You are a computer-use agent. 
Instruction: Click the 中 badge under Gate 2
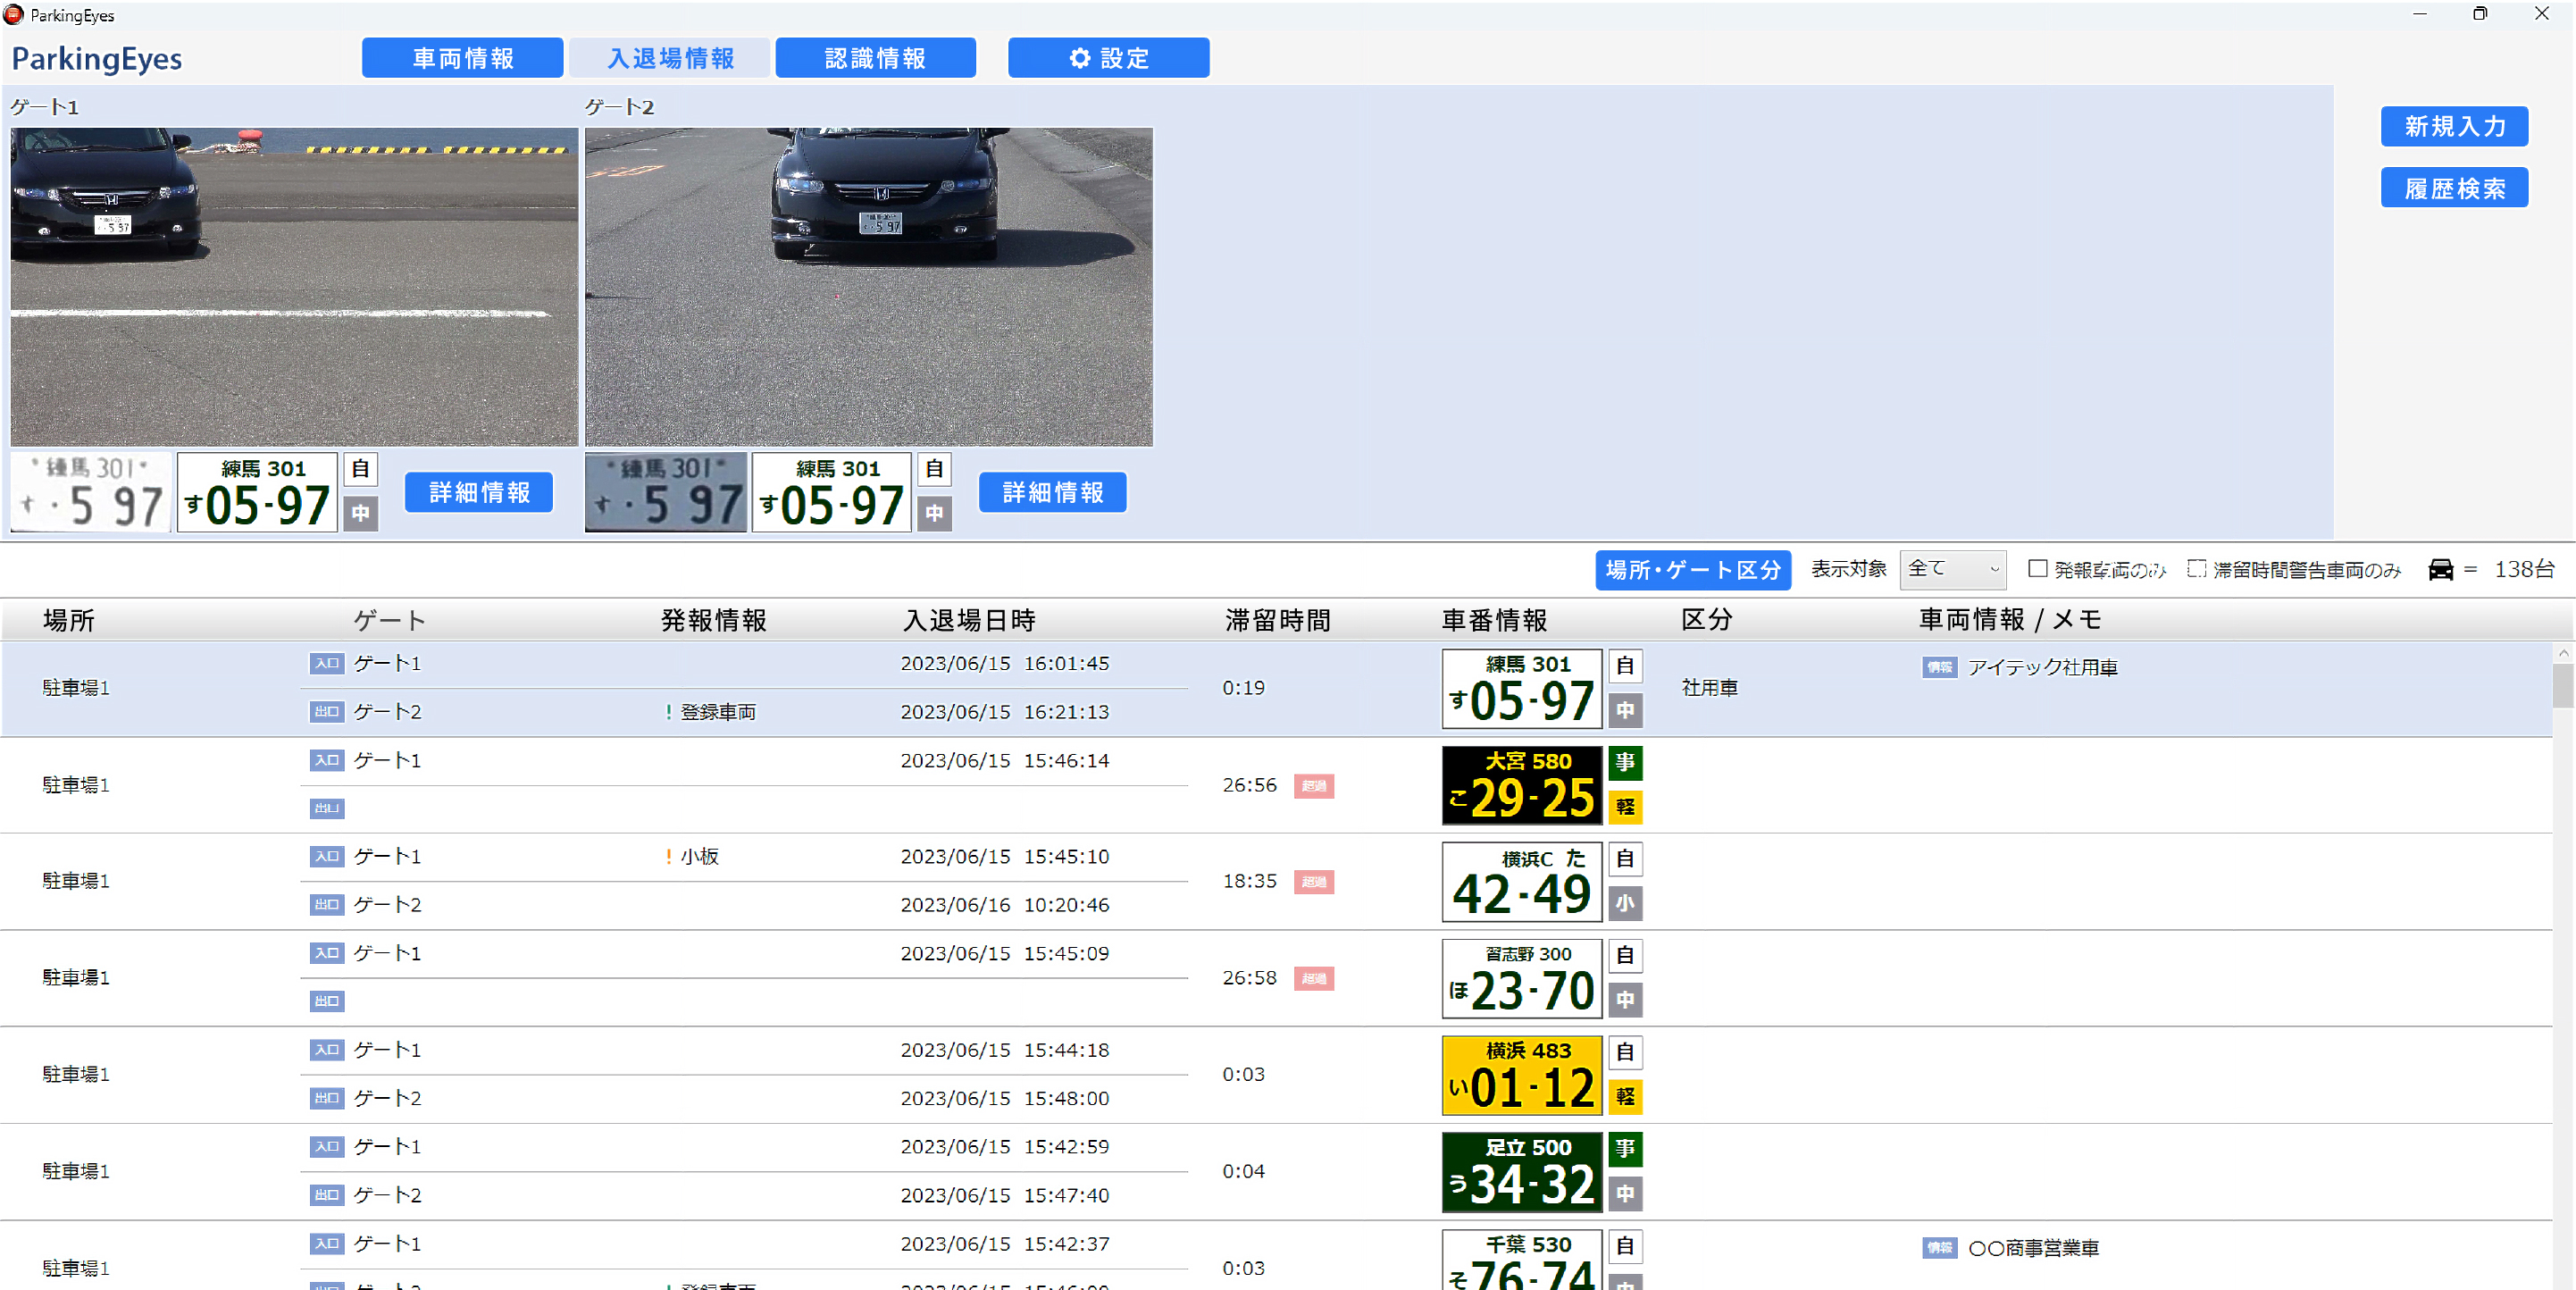pyautogui.click(x=935, y=514)
